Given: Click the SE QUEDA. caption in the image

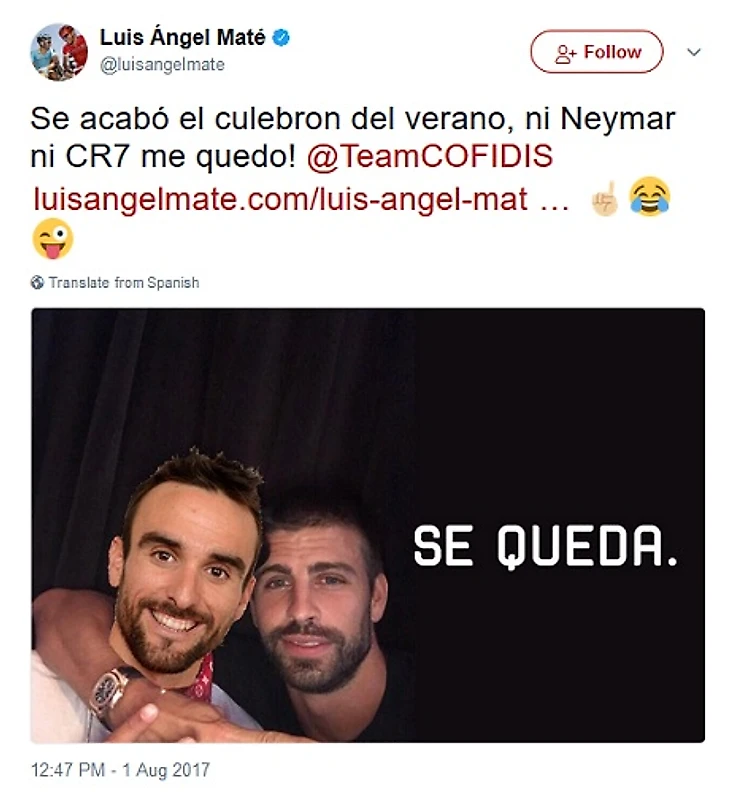Looking at the screenshot, I should click(546, 547).
